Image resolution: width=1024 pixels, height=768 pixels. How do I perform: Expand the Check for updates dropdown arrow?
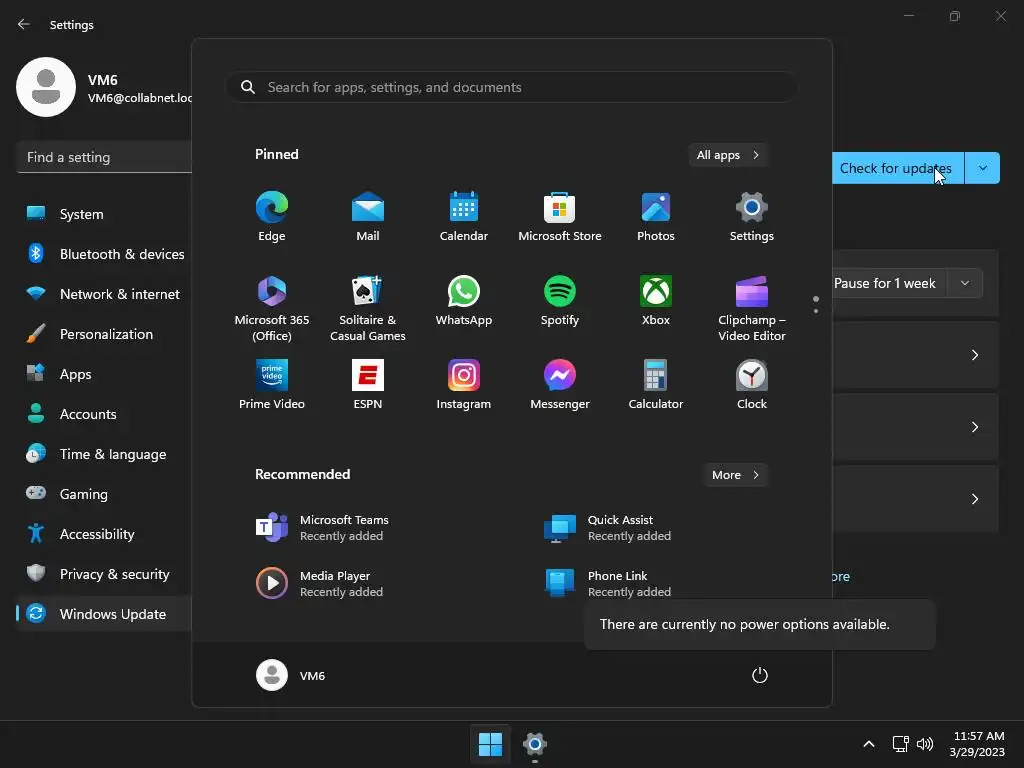(x=983, y=168)
